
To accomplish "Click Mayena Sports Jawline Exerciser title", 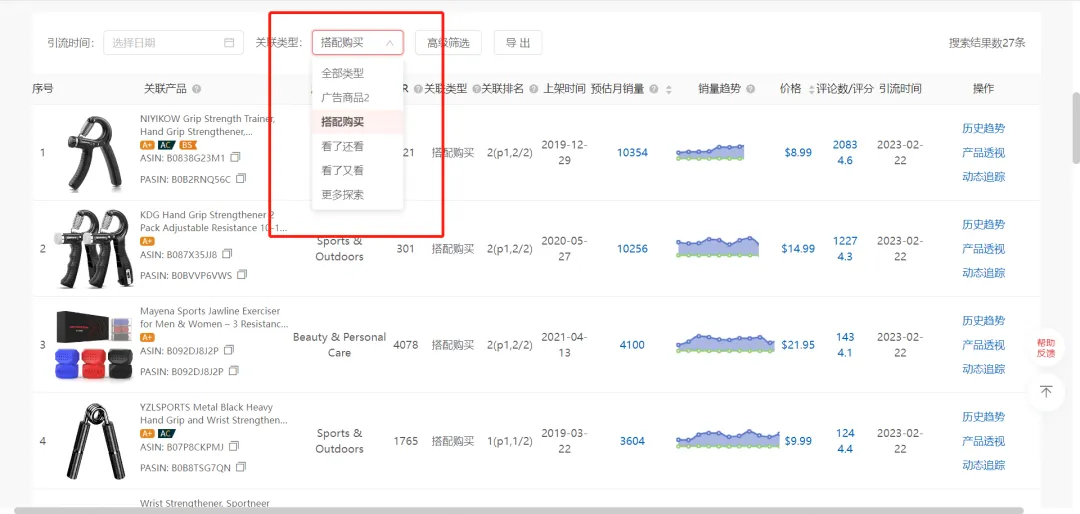I will 214,317.
